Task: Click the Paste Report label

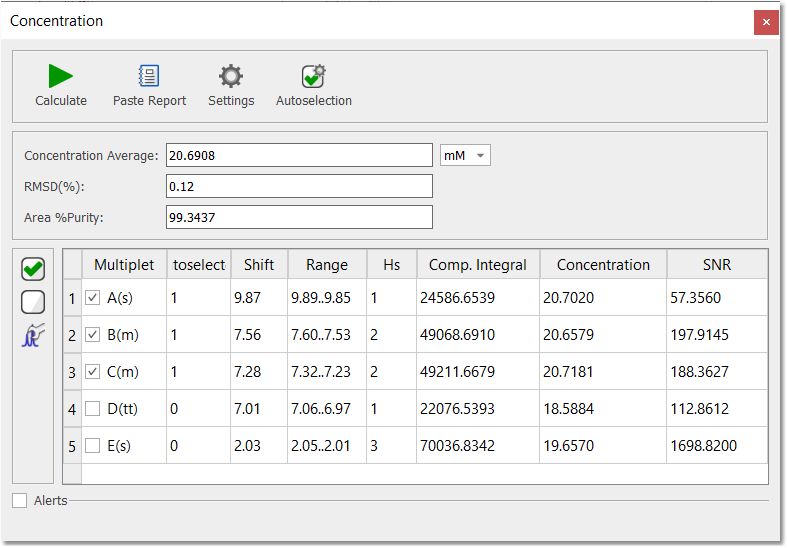Action: (x=150, y=101)
